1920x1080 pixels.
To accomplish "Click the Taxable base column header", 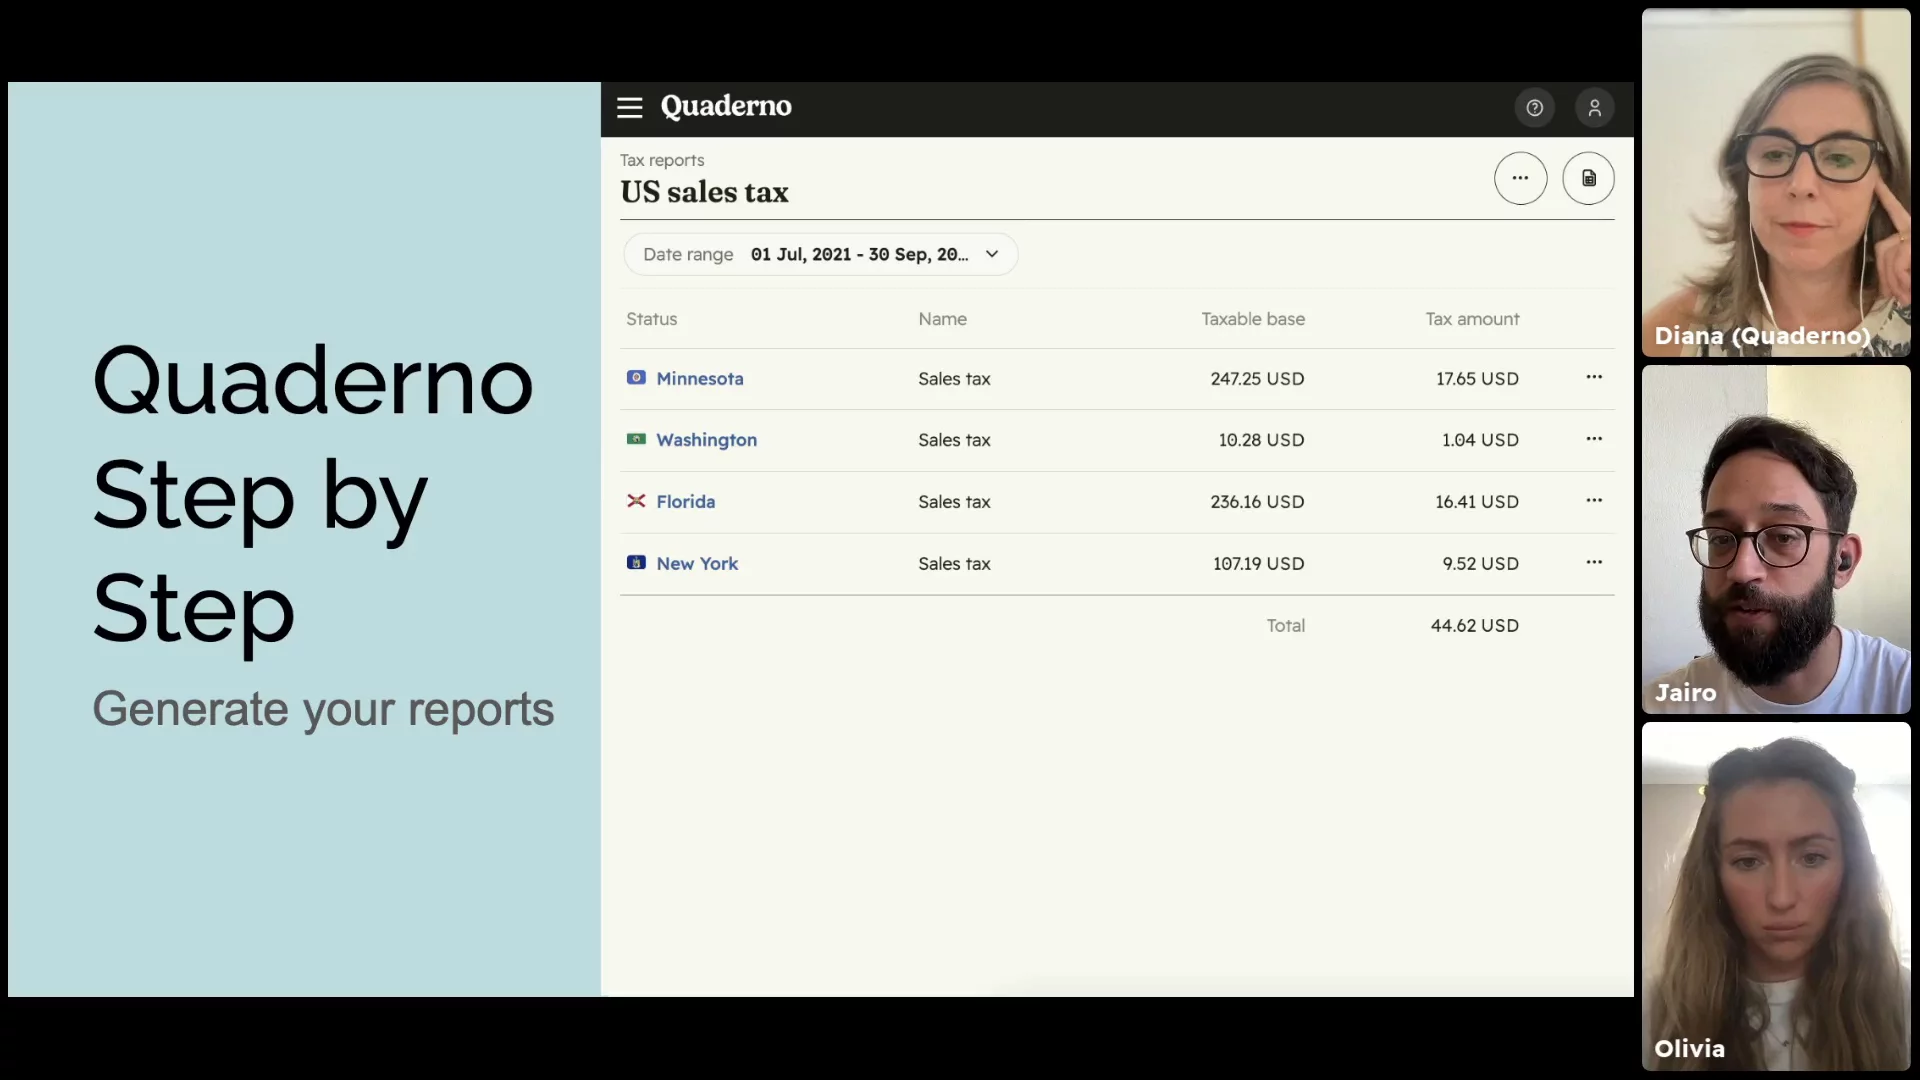I will 1252,319.
